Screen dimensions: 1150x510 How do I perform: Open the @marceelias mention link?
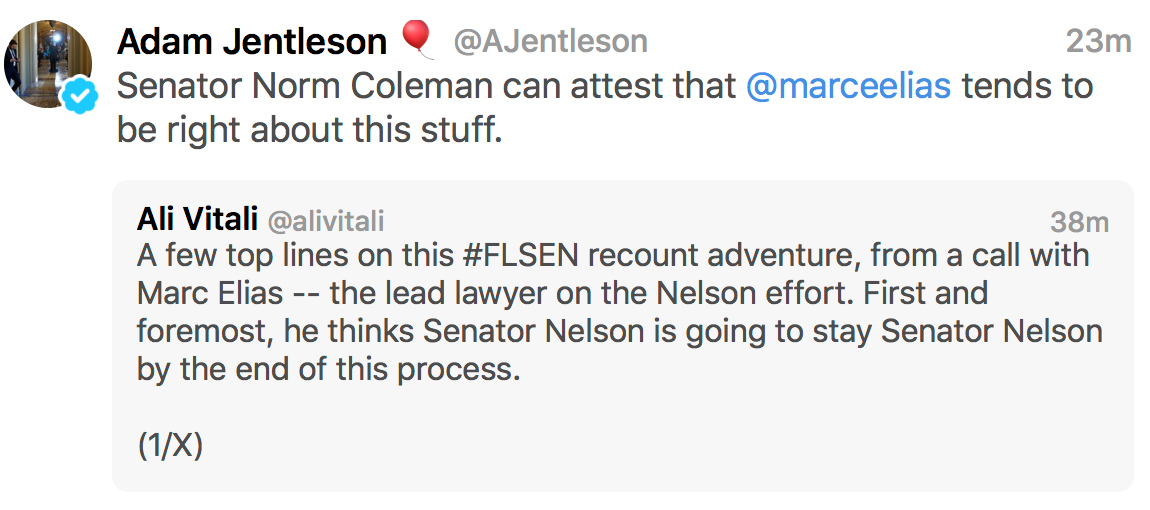click(848, 86)
